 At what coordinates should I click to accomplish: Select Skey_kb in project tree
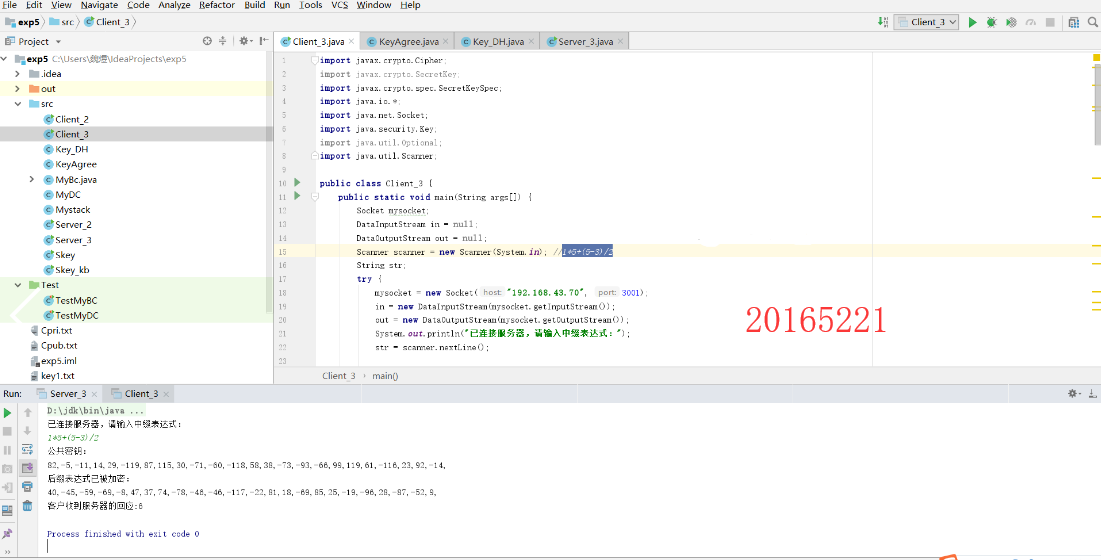(72, 270)
